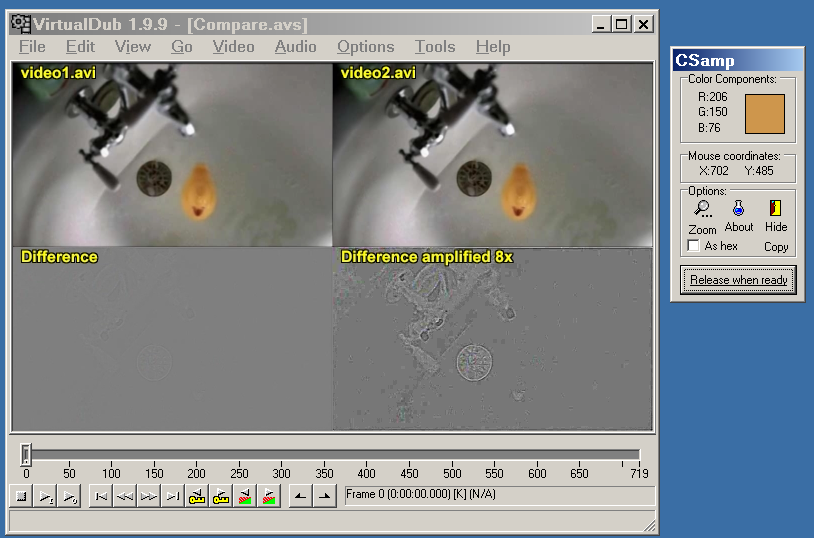Viewport: 814px width, 538px height.
Task: Scan backward for a scene change
Action: (x=245, y=496)
